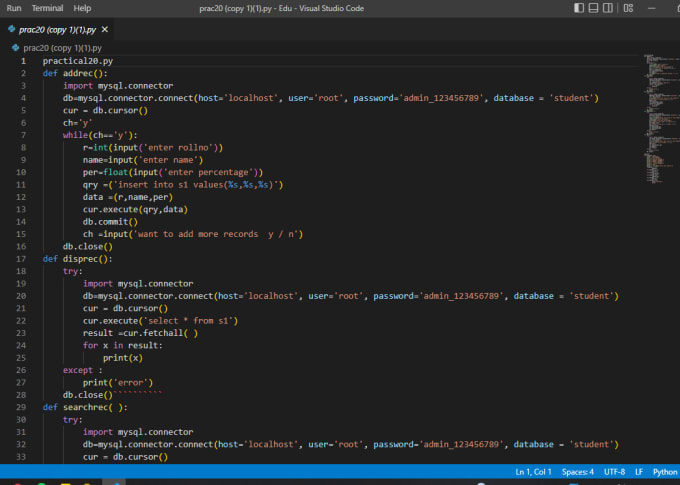
Task: Select the prac20 (copy 1)(1).py editor tab
Action: coord(57,30)
